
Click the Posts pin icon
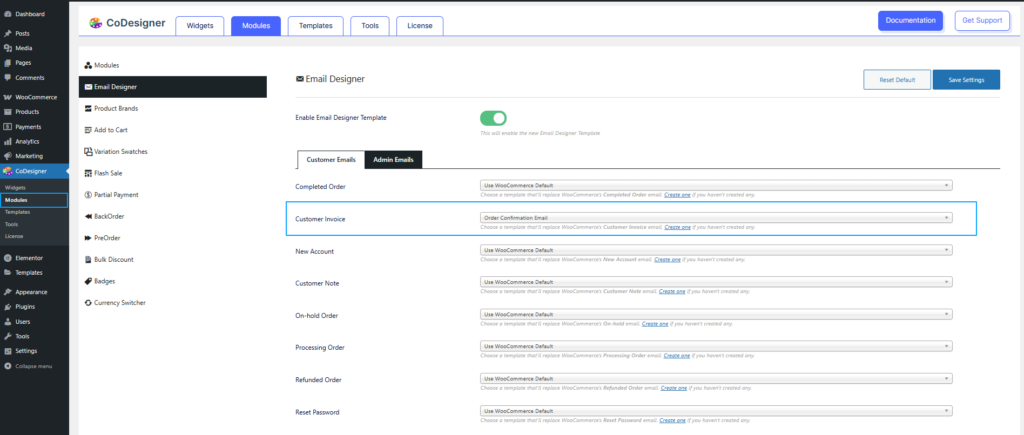7,33
